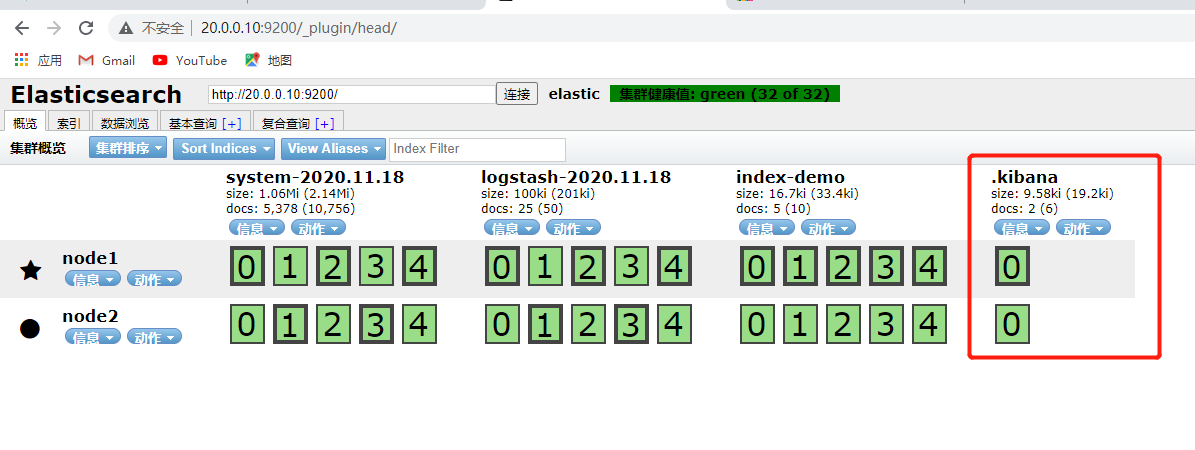Click shard 3 of logstash-2020.11.18 on node1
This screenshot has height=450, width=1195.
630,268
